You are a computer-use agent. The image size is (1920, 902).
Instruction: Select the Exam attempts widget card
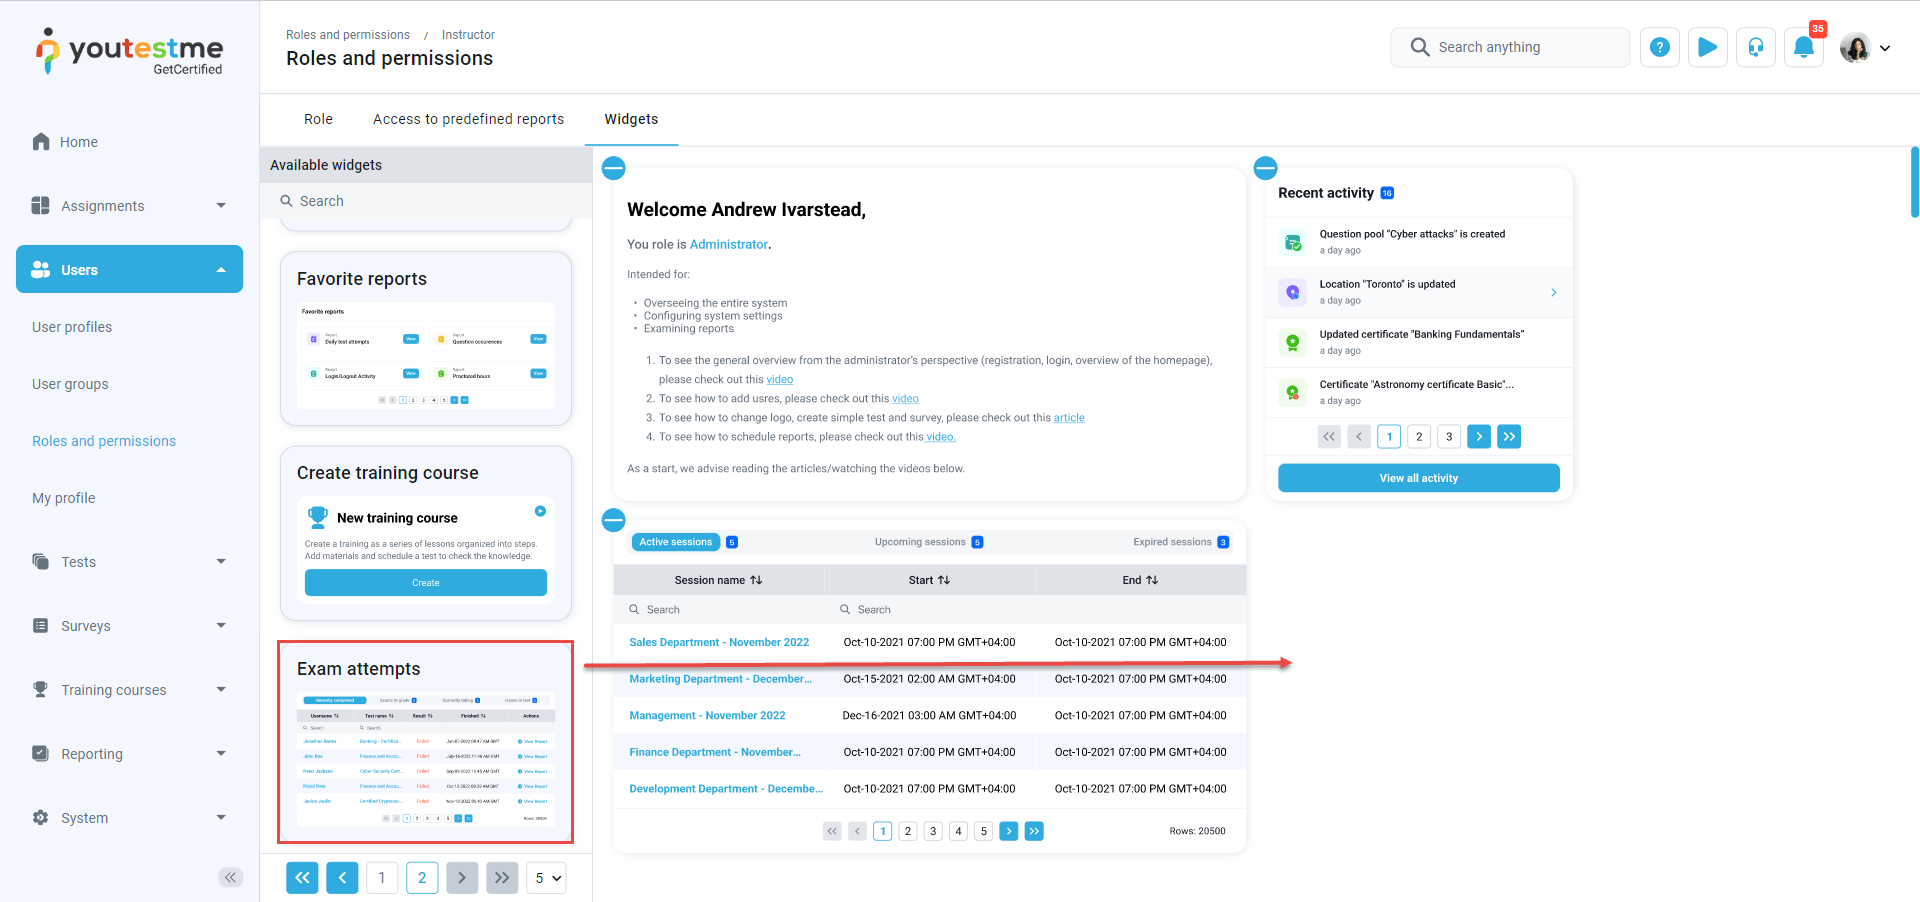point(426,742)
